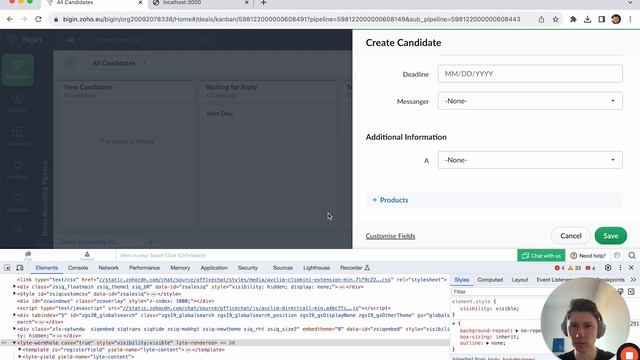Screen dimensions: 640x360
Task: Switch to the Elements tab in DevTools
Action: coord(47,268)
